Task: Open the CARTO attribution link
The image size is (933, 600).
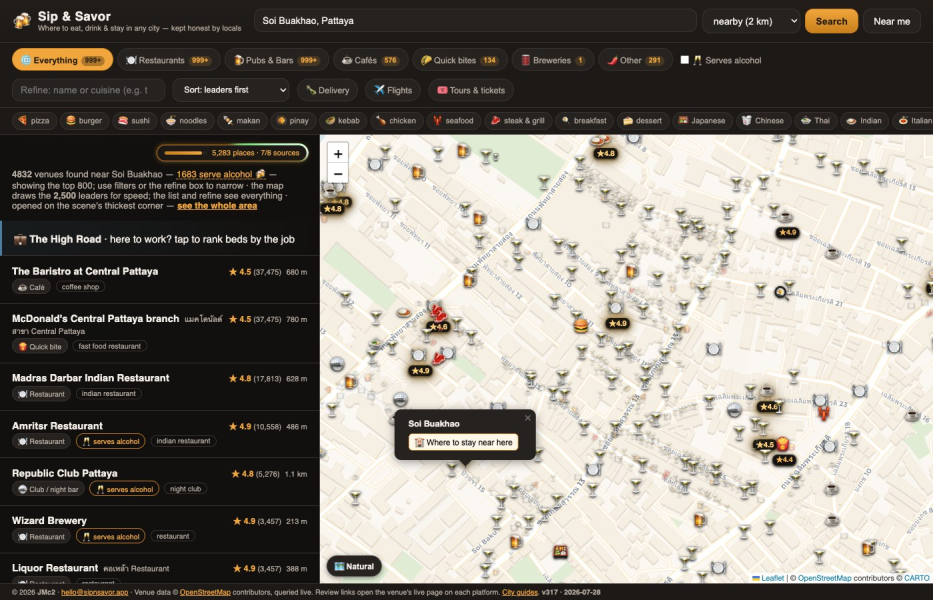Action: pyautogui.click(x=916, y=578)
